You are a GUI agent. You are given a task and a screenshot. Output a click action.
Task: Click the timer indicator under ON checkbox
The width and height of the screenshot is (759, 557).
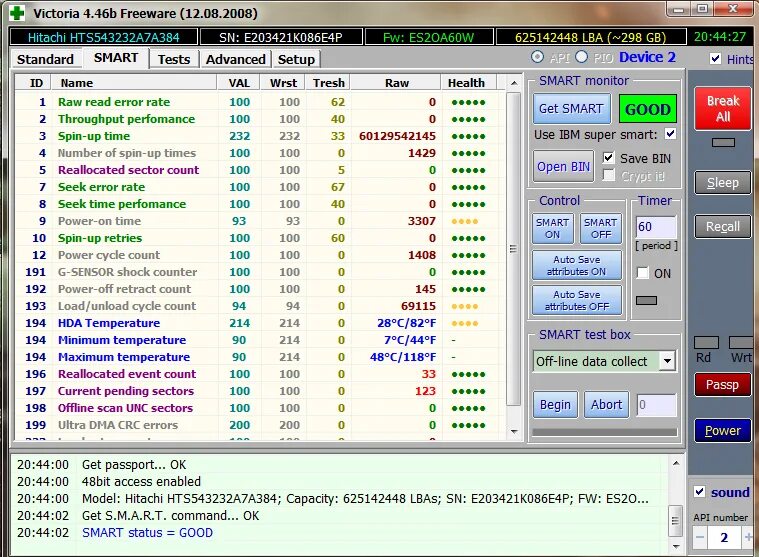pos(646,301)
